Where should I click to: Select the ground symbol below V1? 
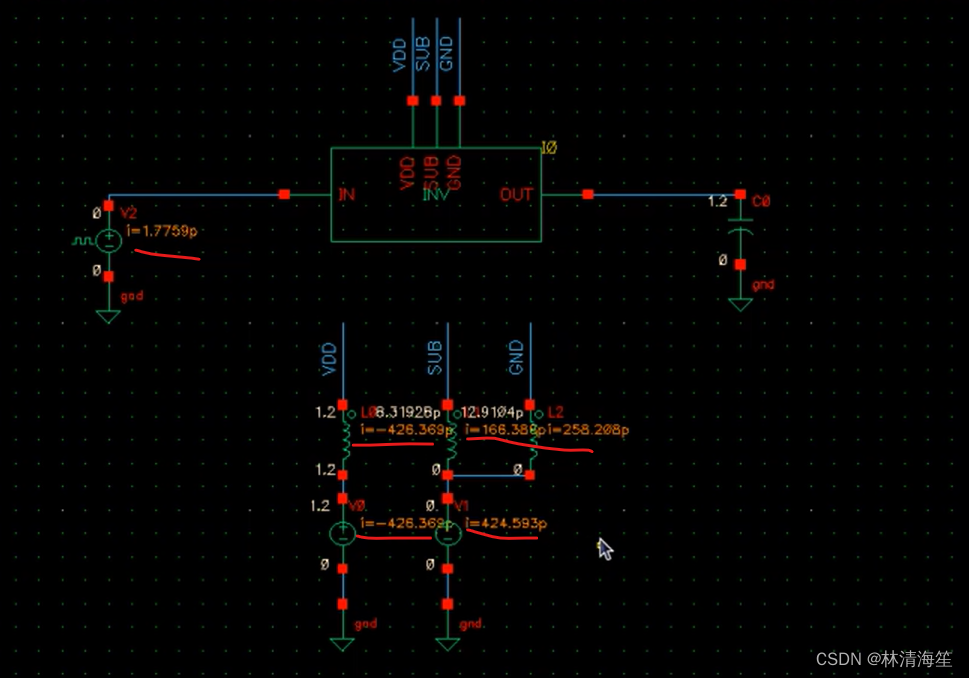[x=447, y=645]
